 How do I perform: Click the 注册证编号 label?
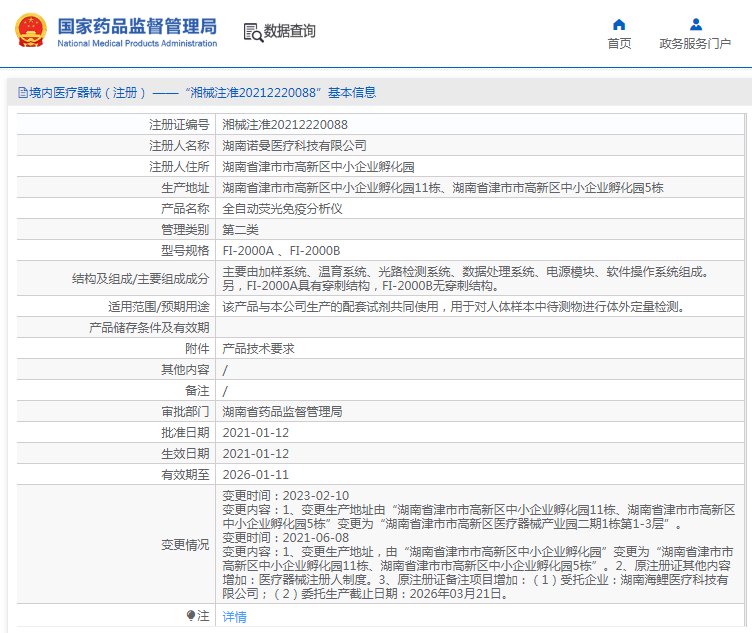pyautogui.click(x=179, y=125)
